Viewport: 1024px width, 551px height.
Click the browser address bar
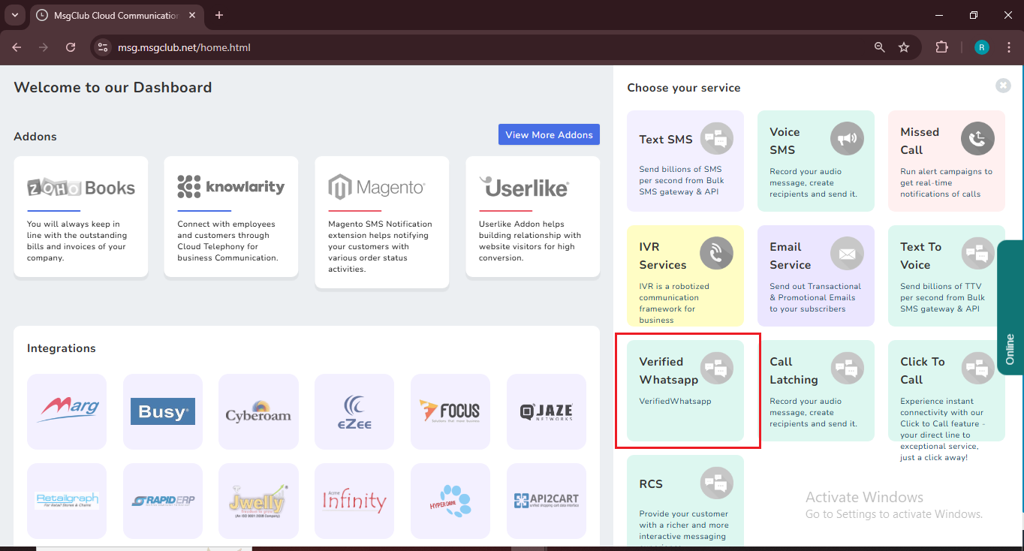point(480,47)
